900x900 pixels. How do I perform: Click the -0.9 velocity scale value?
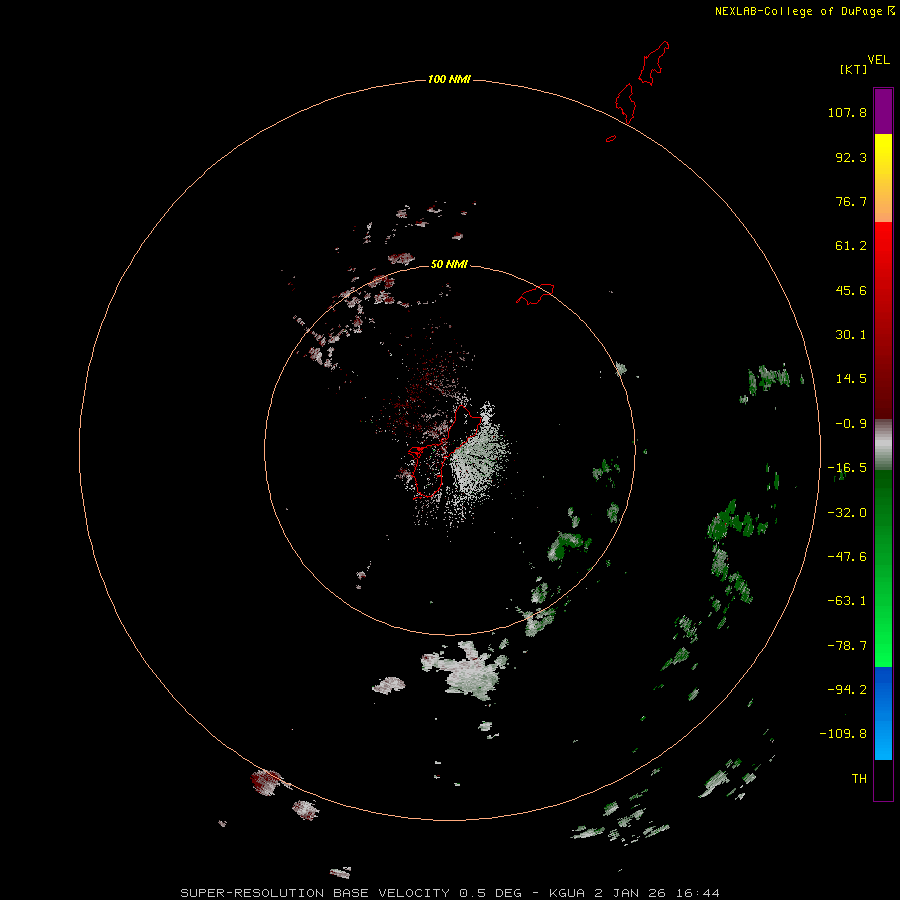(851, 424)
